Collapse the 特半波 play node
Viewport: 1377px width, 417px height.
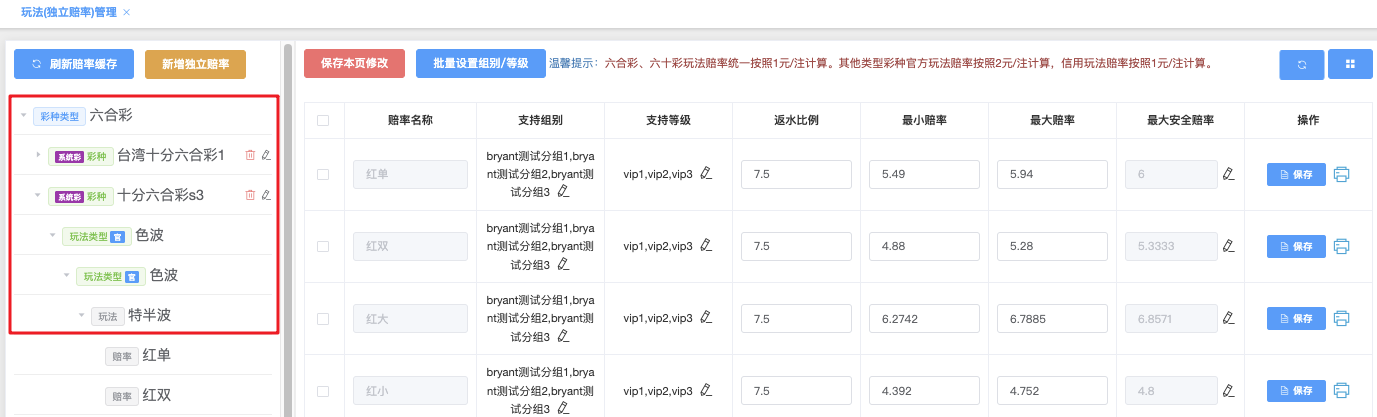click(x=81, y=315)
